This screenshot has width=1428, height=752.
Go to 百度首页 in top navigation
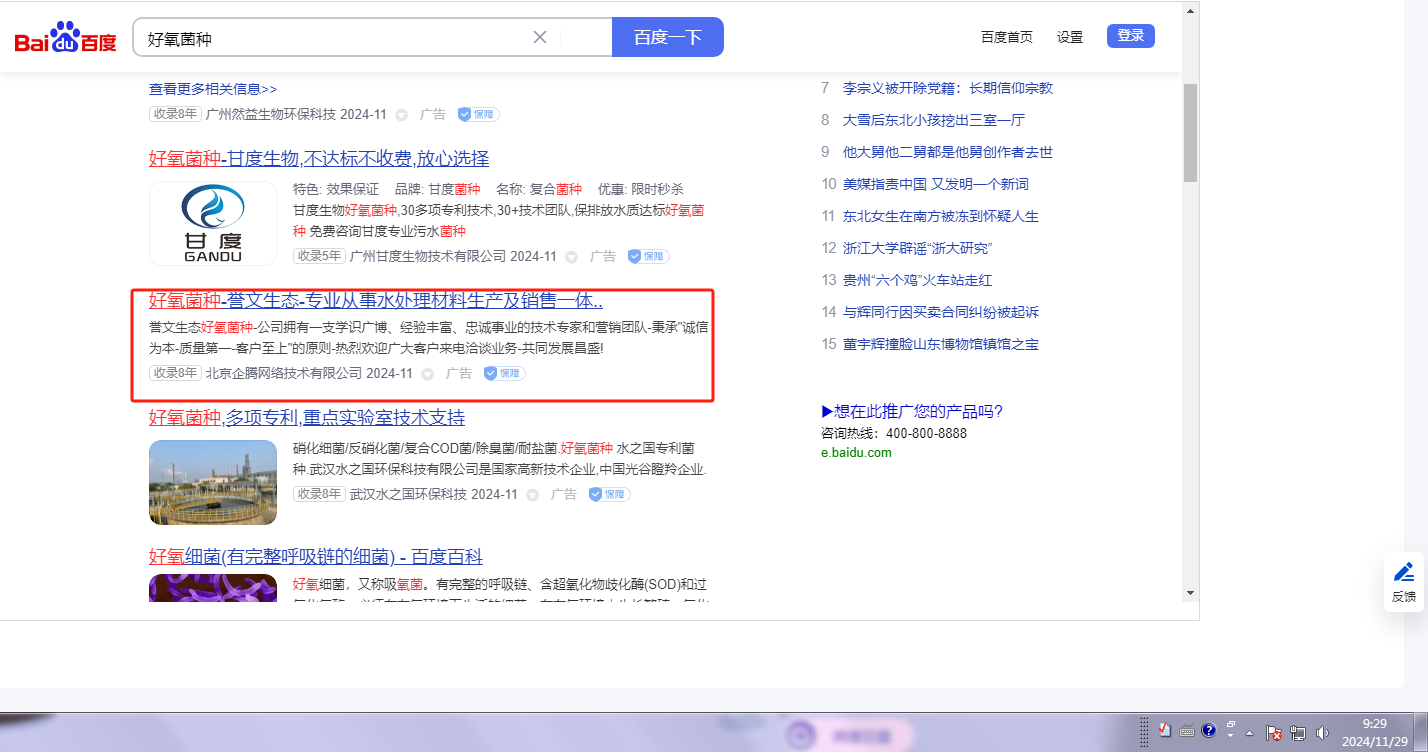pos(1006,37)
